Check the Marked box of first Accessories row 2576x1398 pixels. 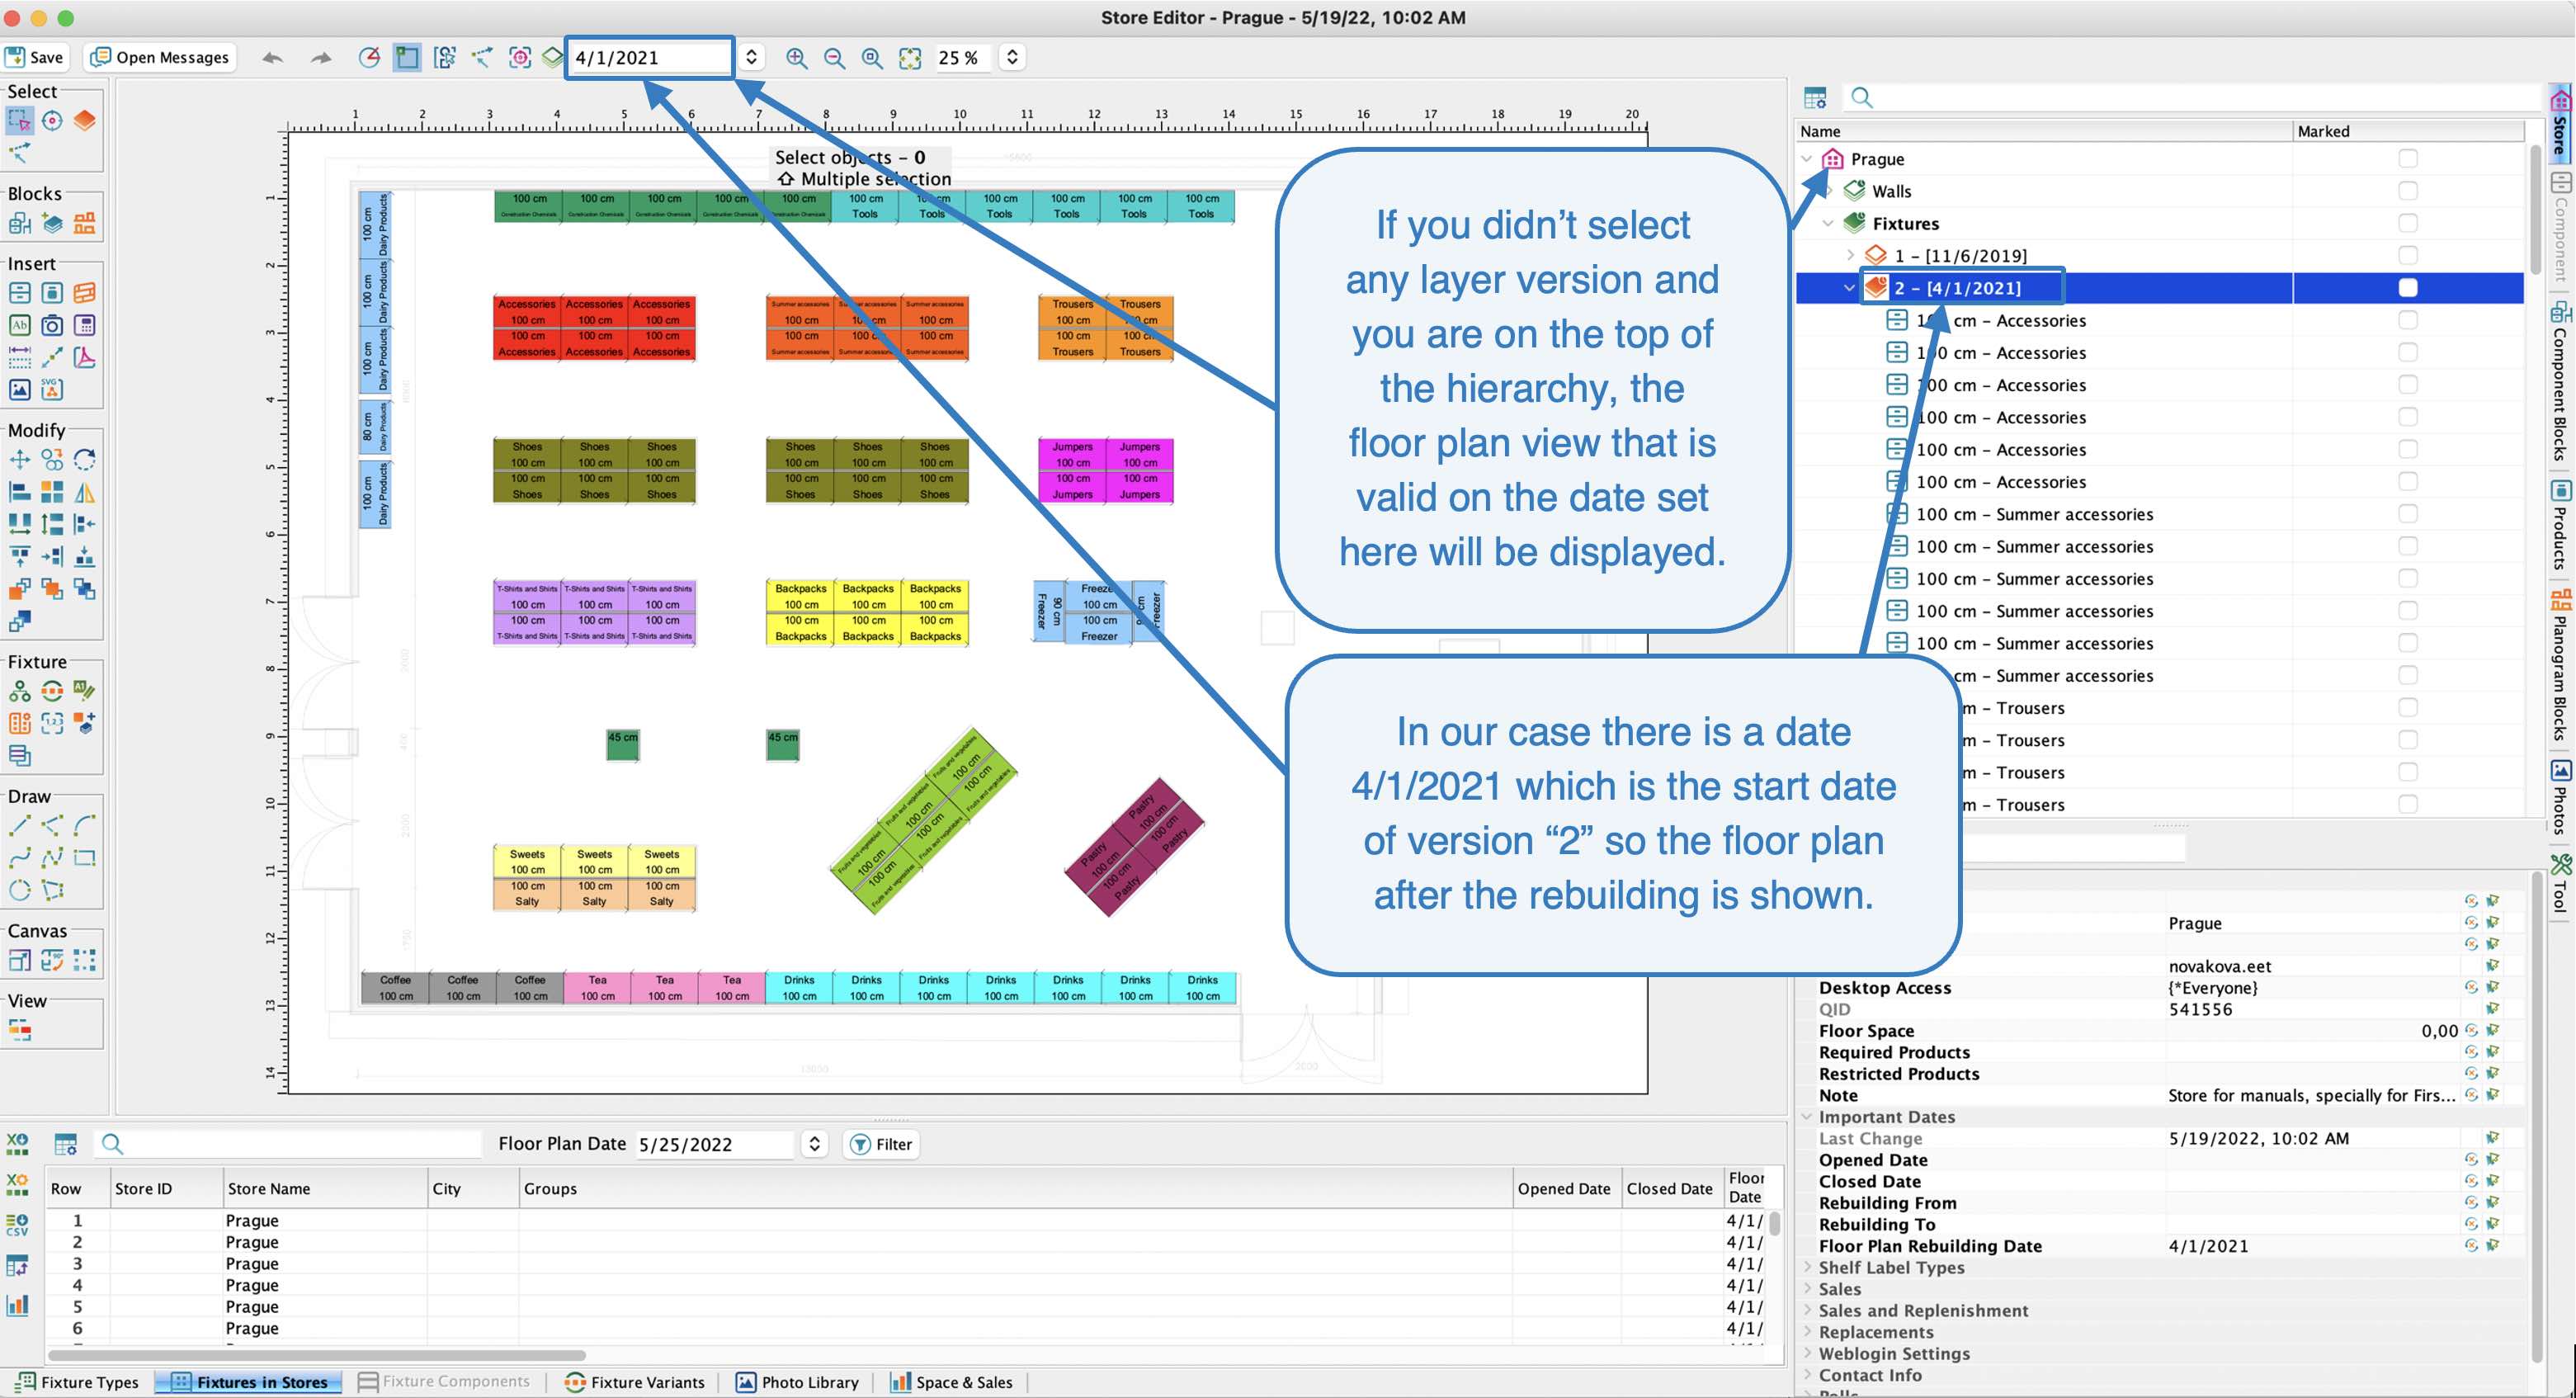coord(2408,320)
